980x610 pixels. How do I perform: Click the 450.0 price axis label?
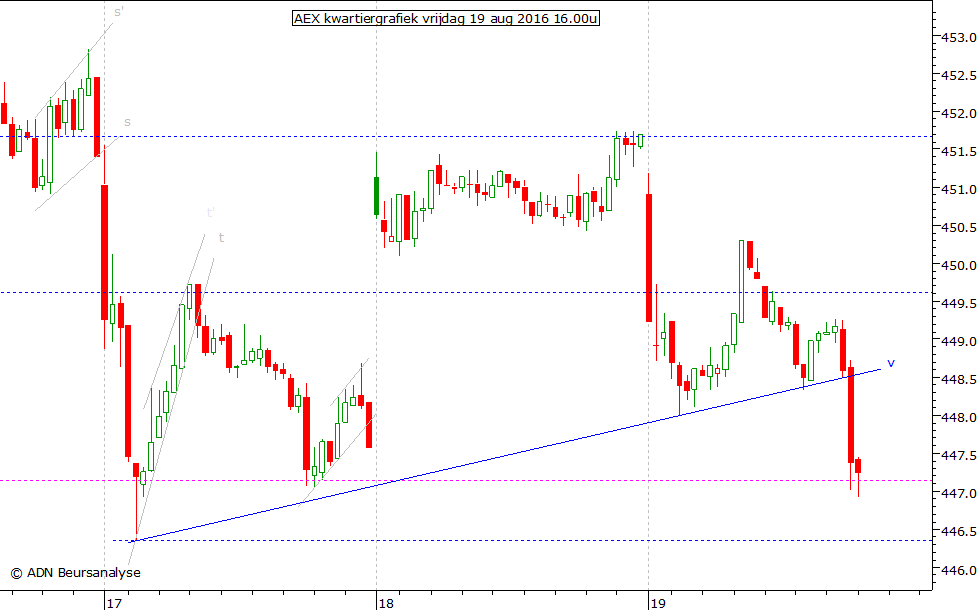point(959,266)
